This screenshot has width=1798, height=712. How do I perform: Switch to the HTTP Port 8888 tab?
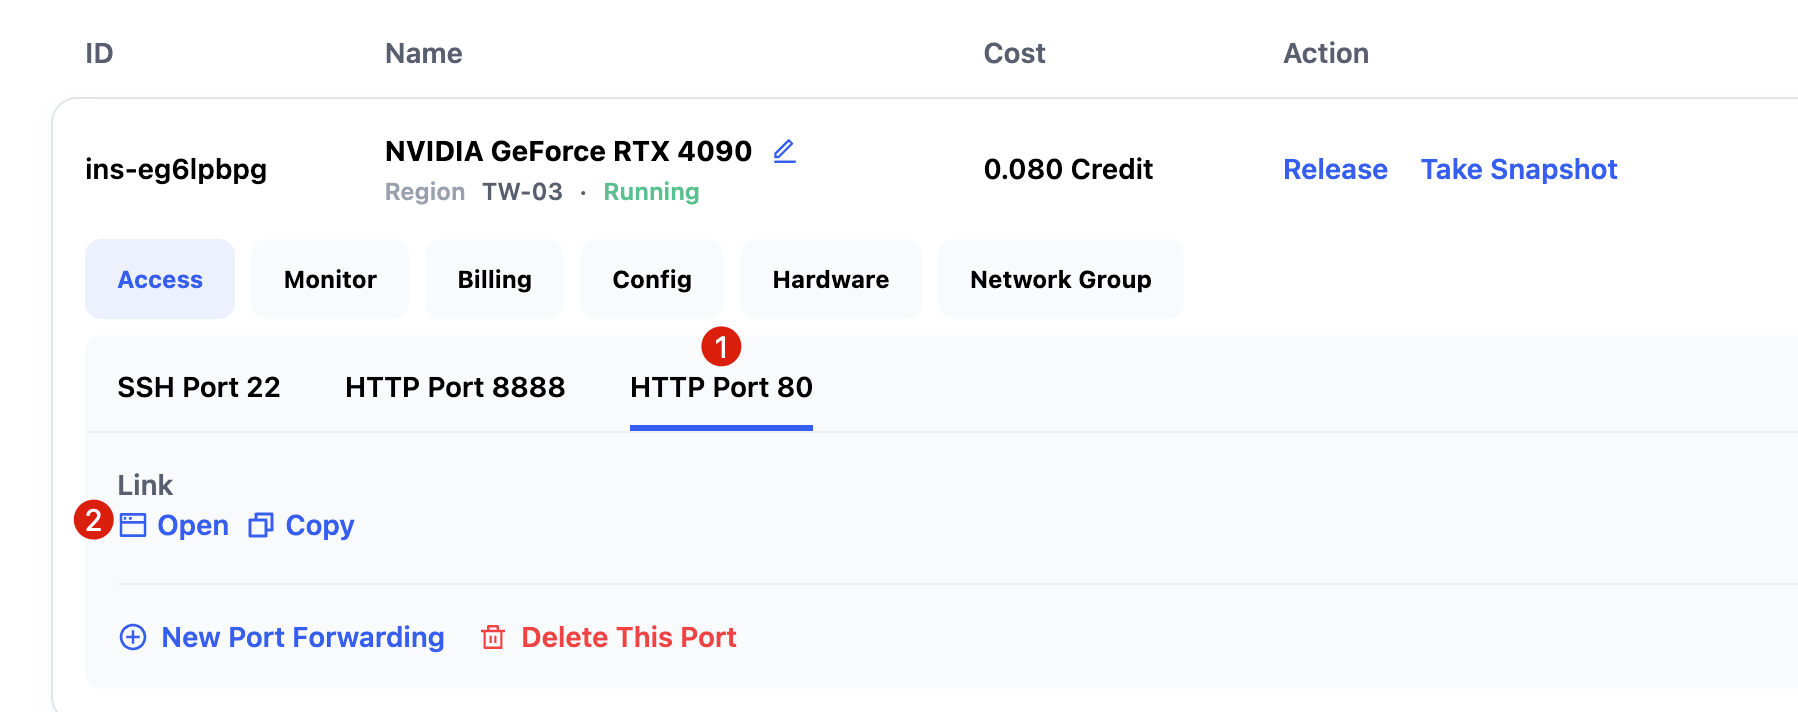tap(455, 387)
